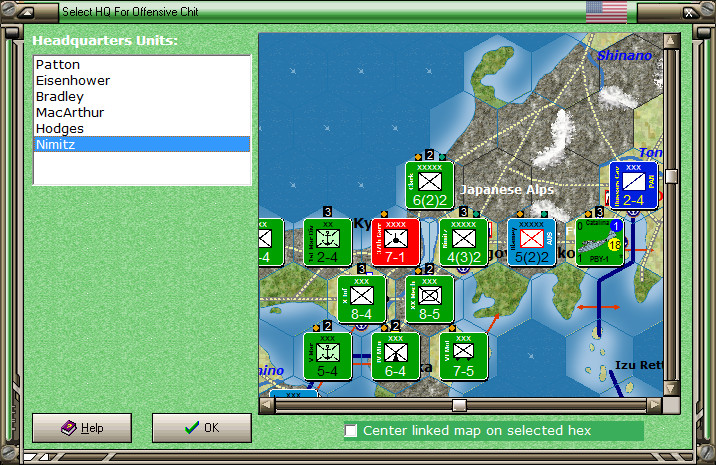Viewport: 716px width, 465px height.
Task: Click the Catalina PBY-1 aircraft counter
Action: (x=599, y=243)
